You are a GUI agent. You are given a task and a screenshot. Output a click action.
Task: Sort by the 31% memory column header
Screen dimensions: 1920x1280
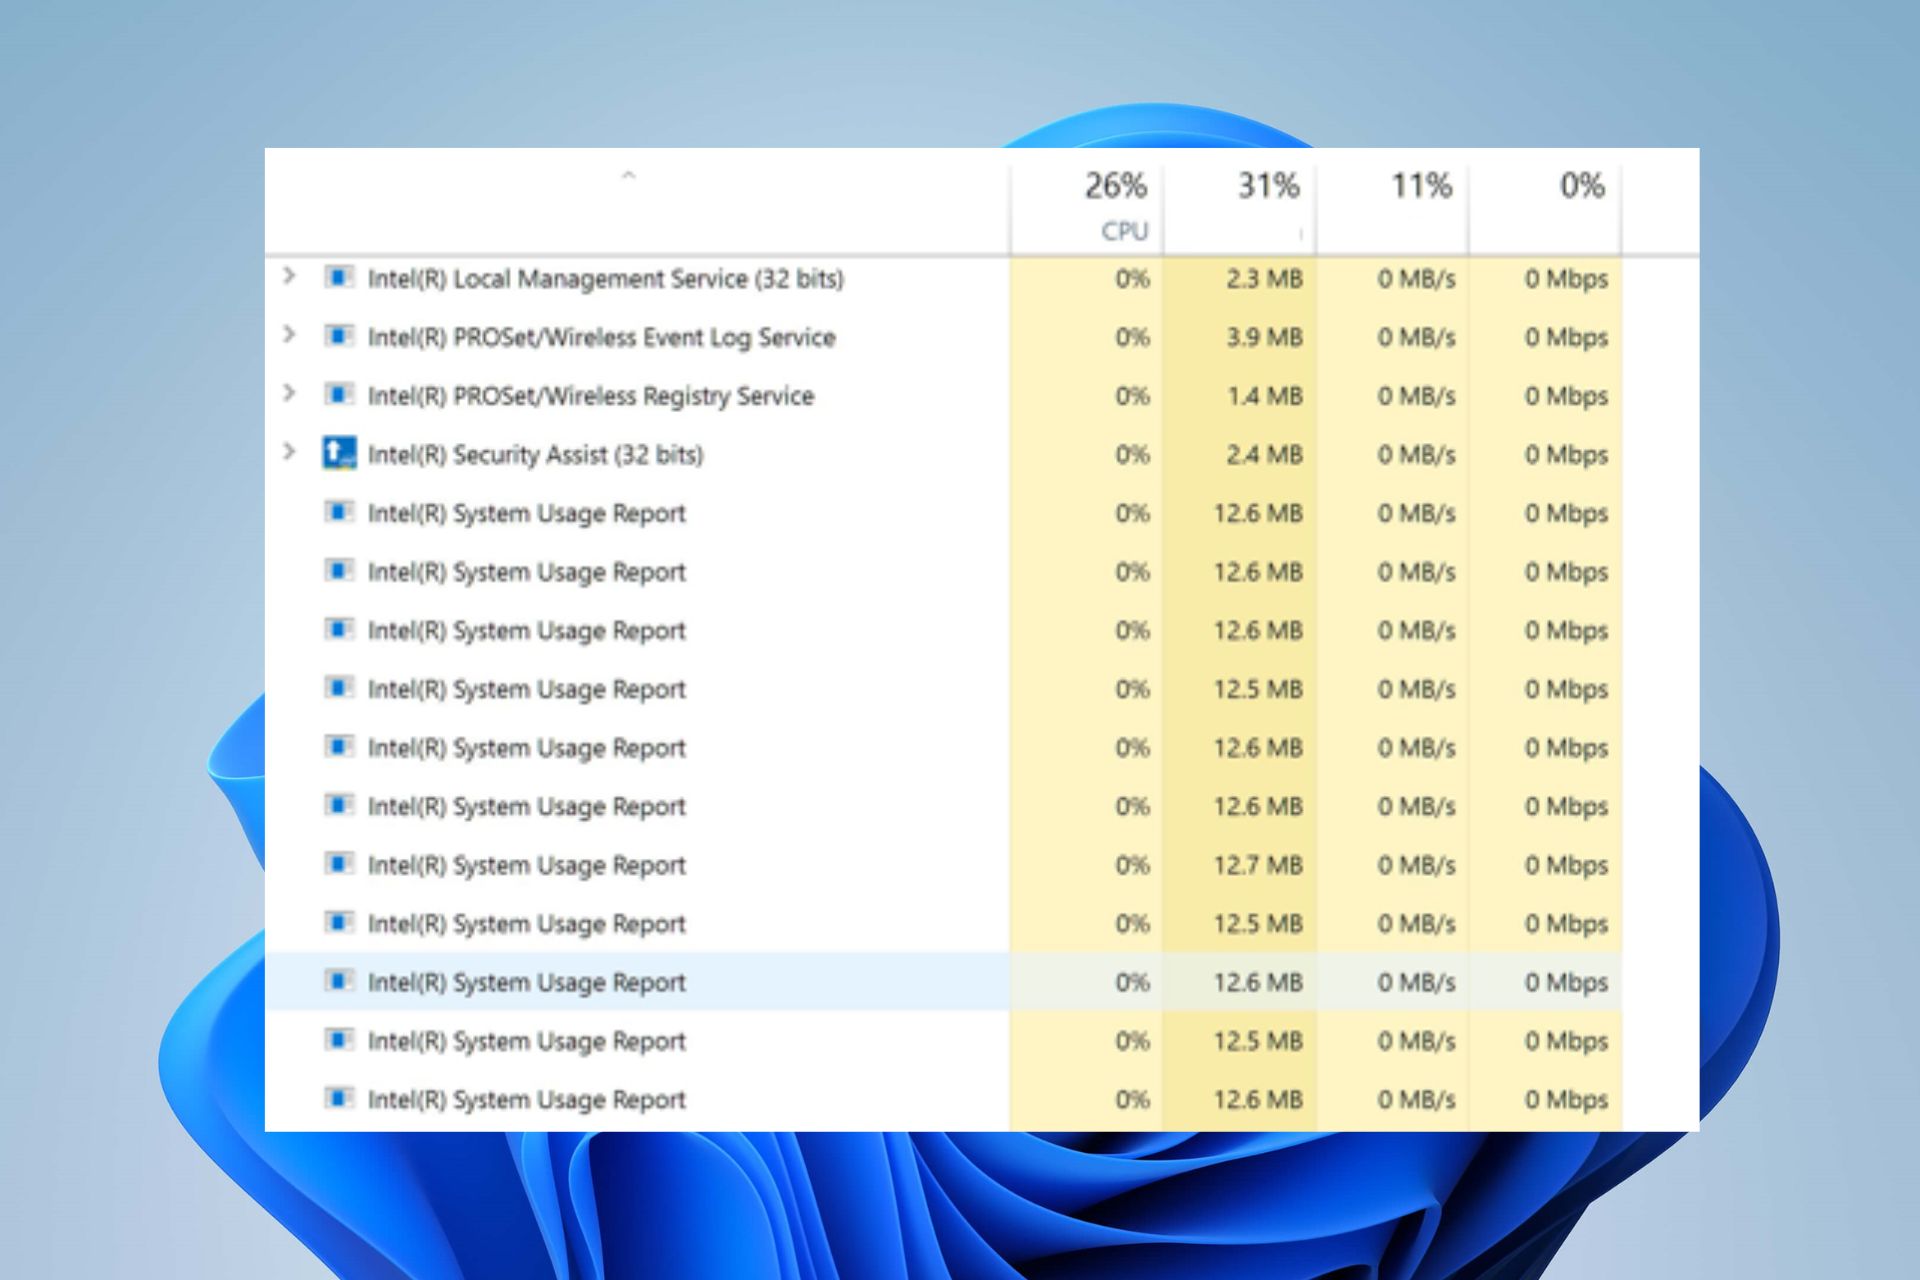tap(1239, 205)
